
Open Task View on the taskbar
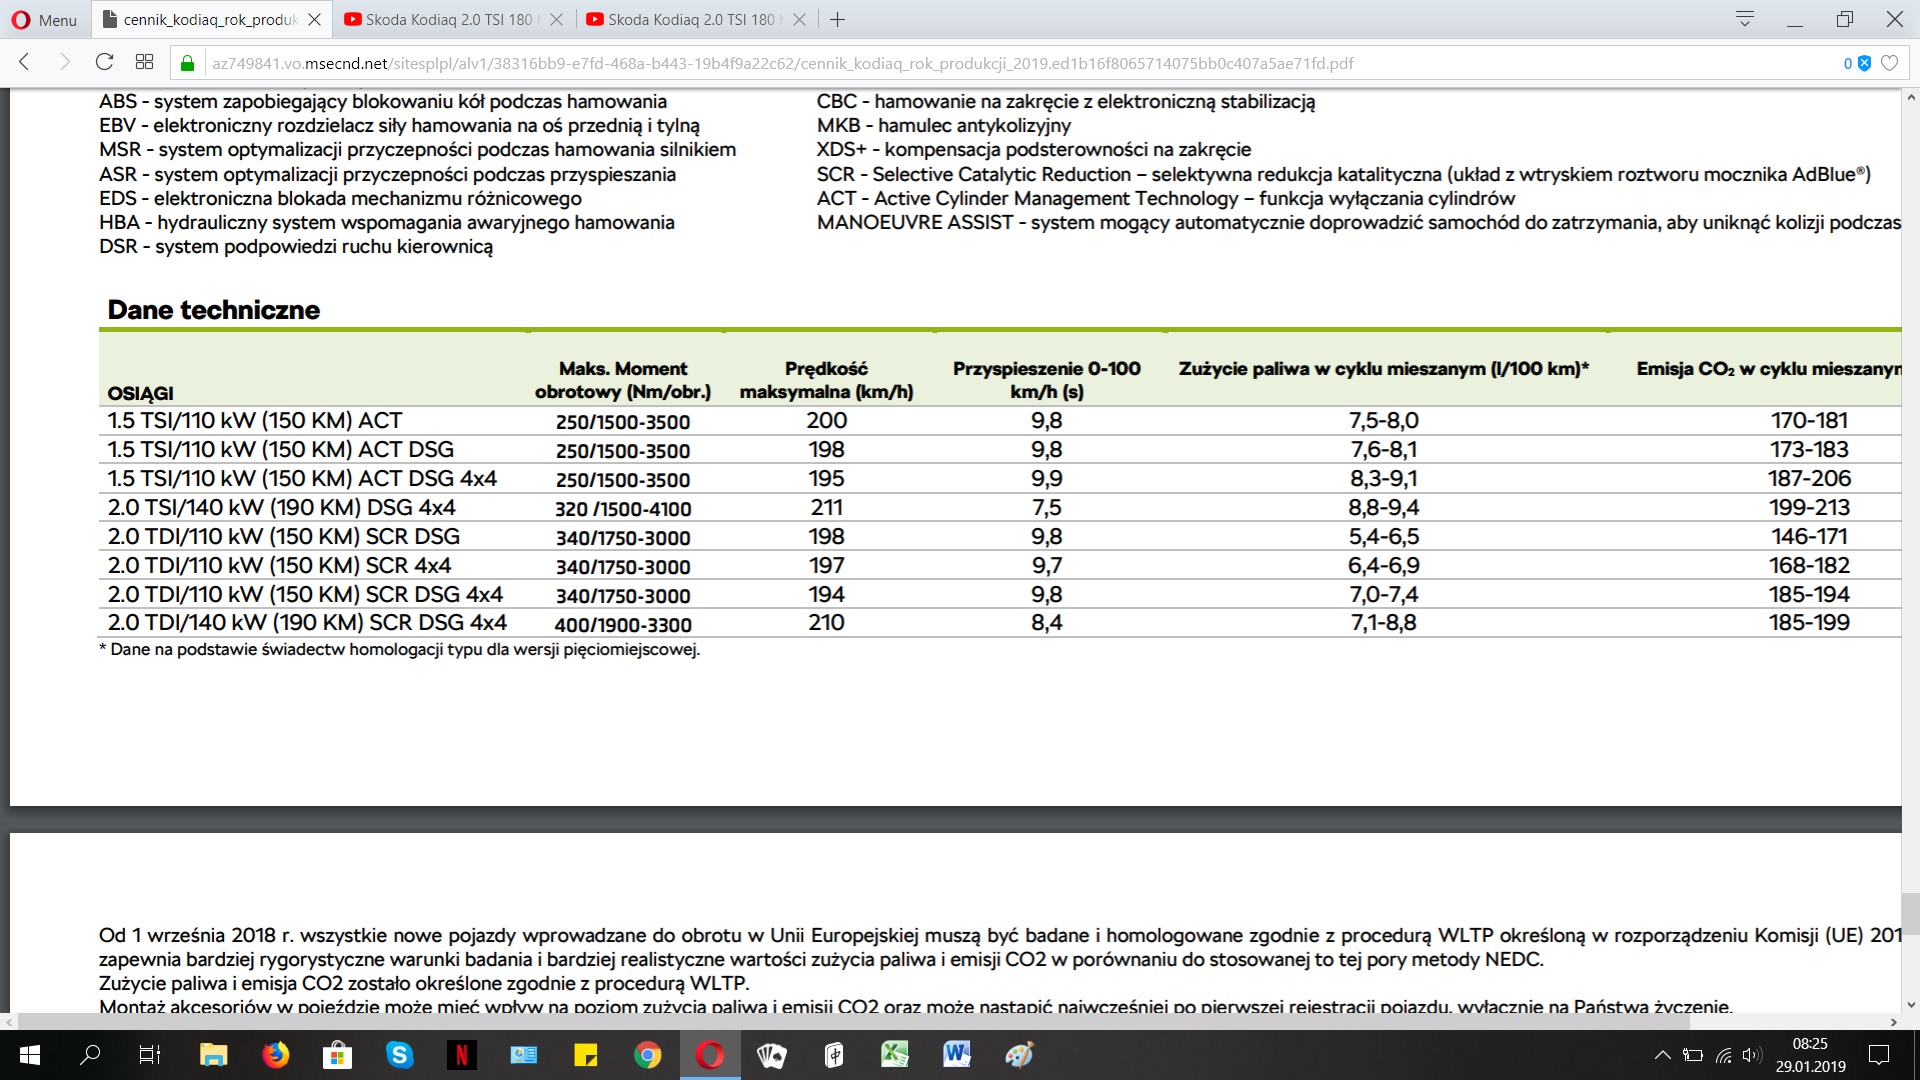(x=150, y=1055)
